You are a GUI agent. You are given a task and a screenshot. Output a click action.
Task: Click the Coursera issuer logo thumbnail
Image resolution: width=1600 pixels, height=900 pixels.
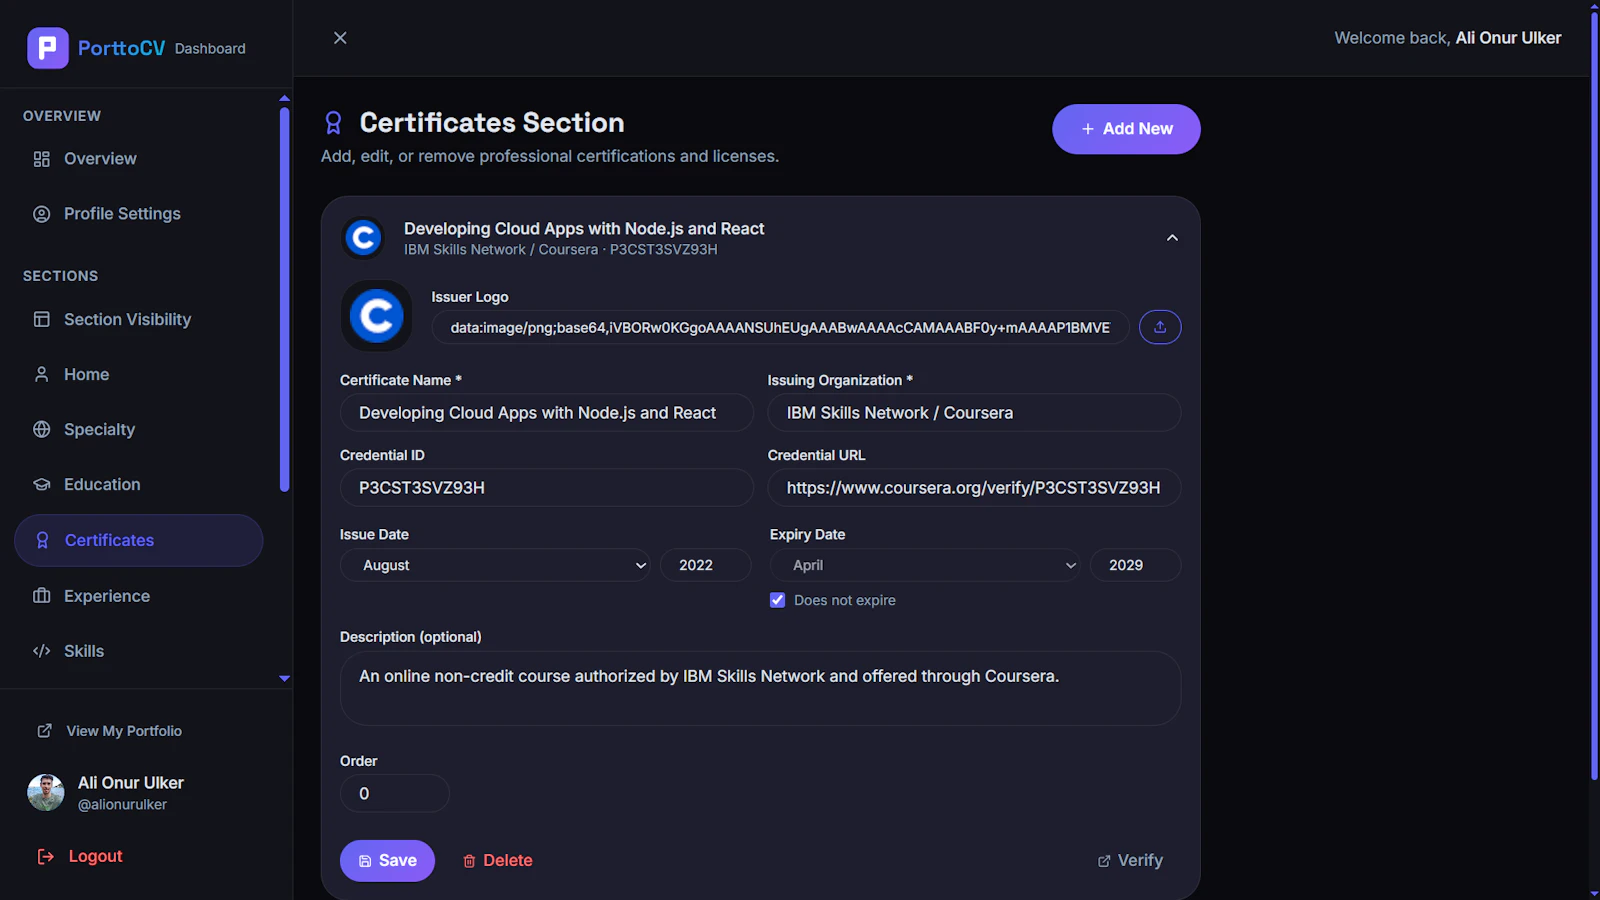377,316
